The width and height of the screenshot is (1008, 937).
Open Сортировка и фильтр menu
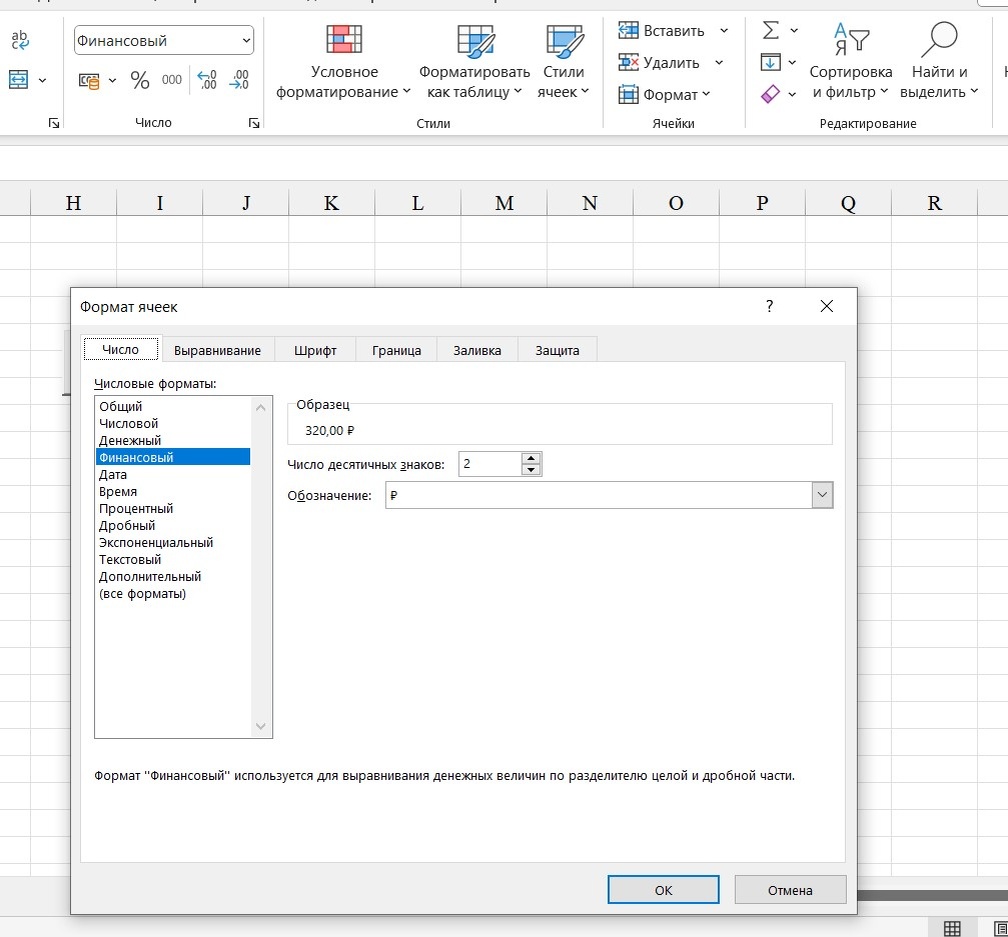(x=850, y=62)
